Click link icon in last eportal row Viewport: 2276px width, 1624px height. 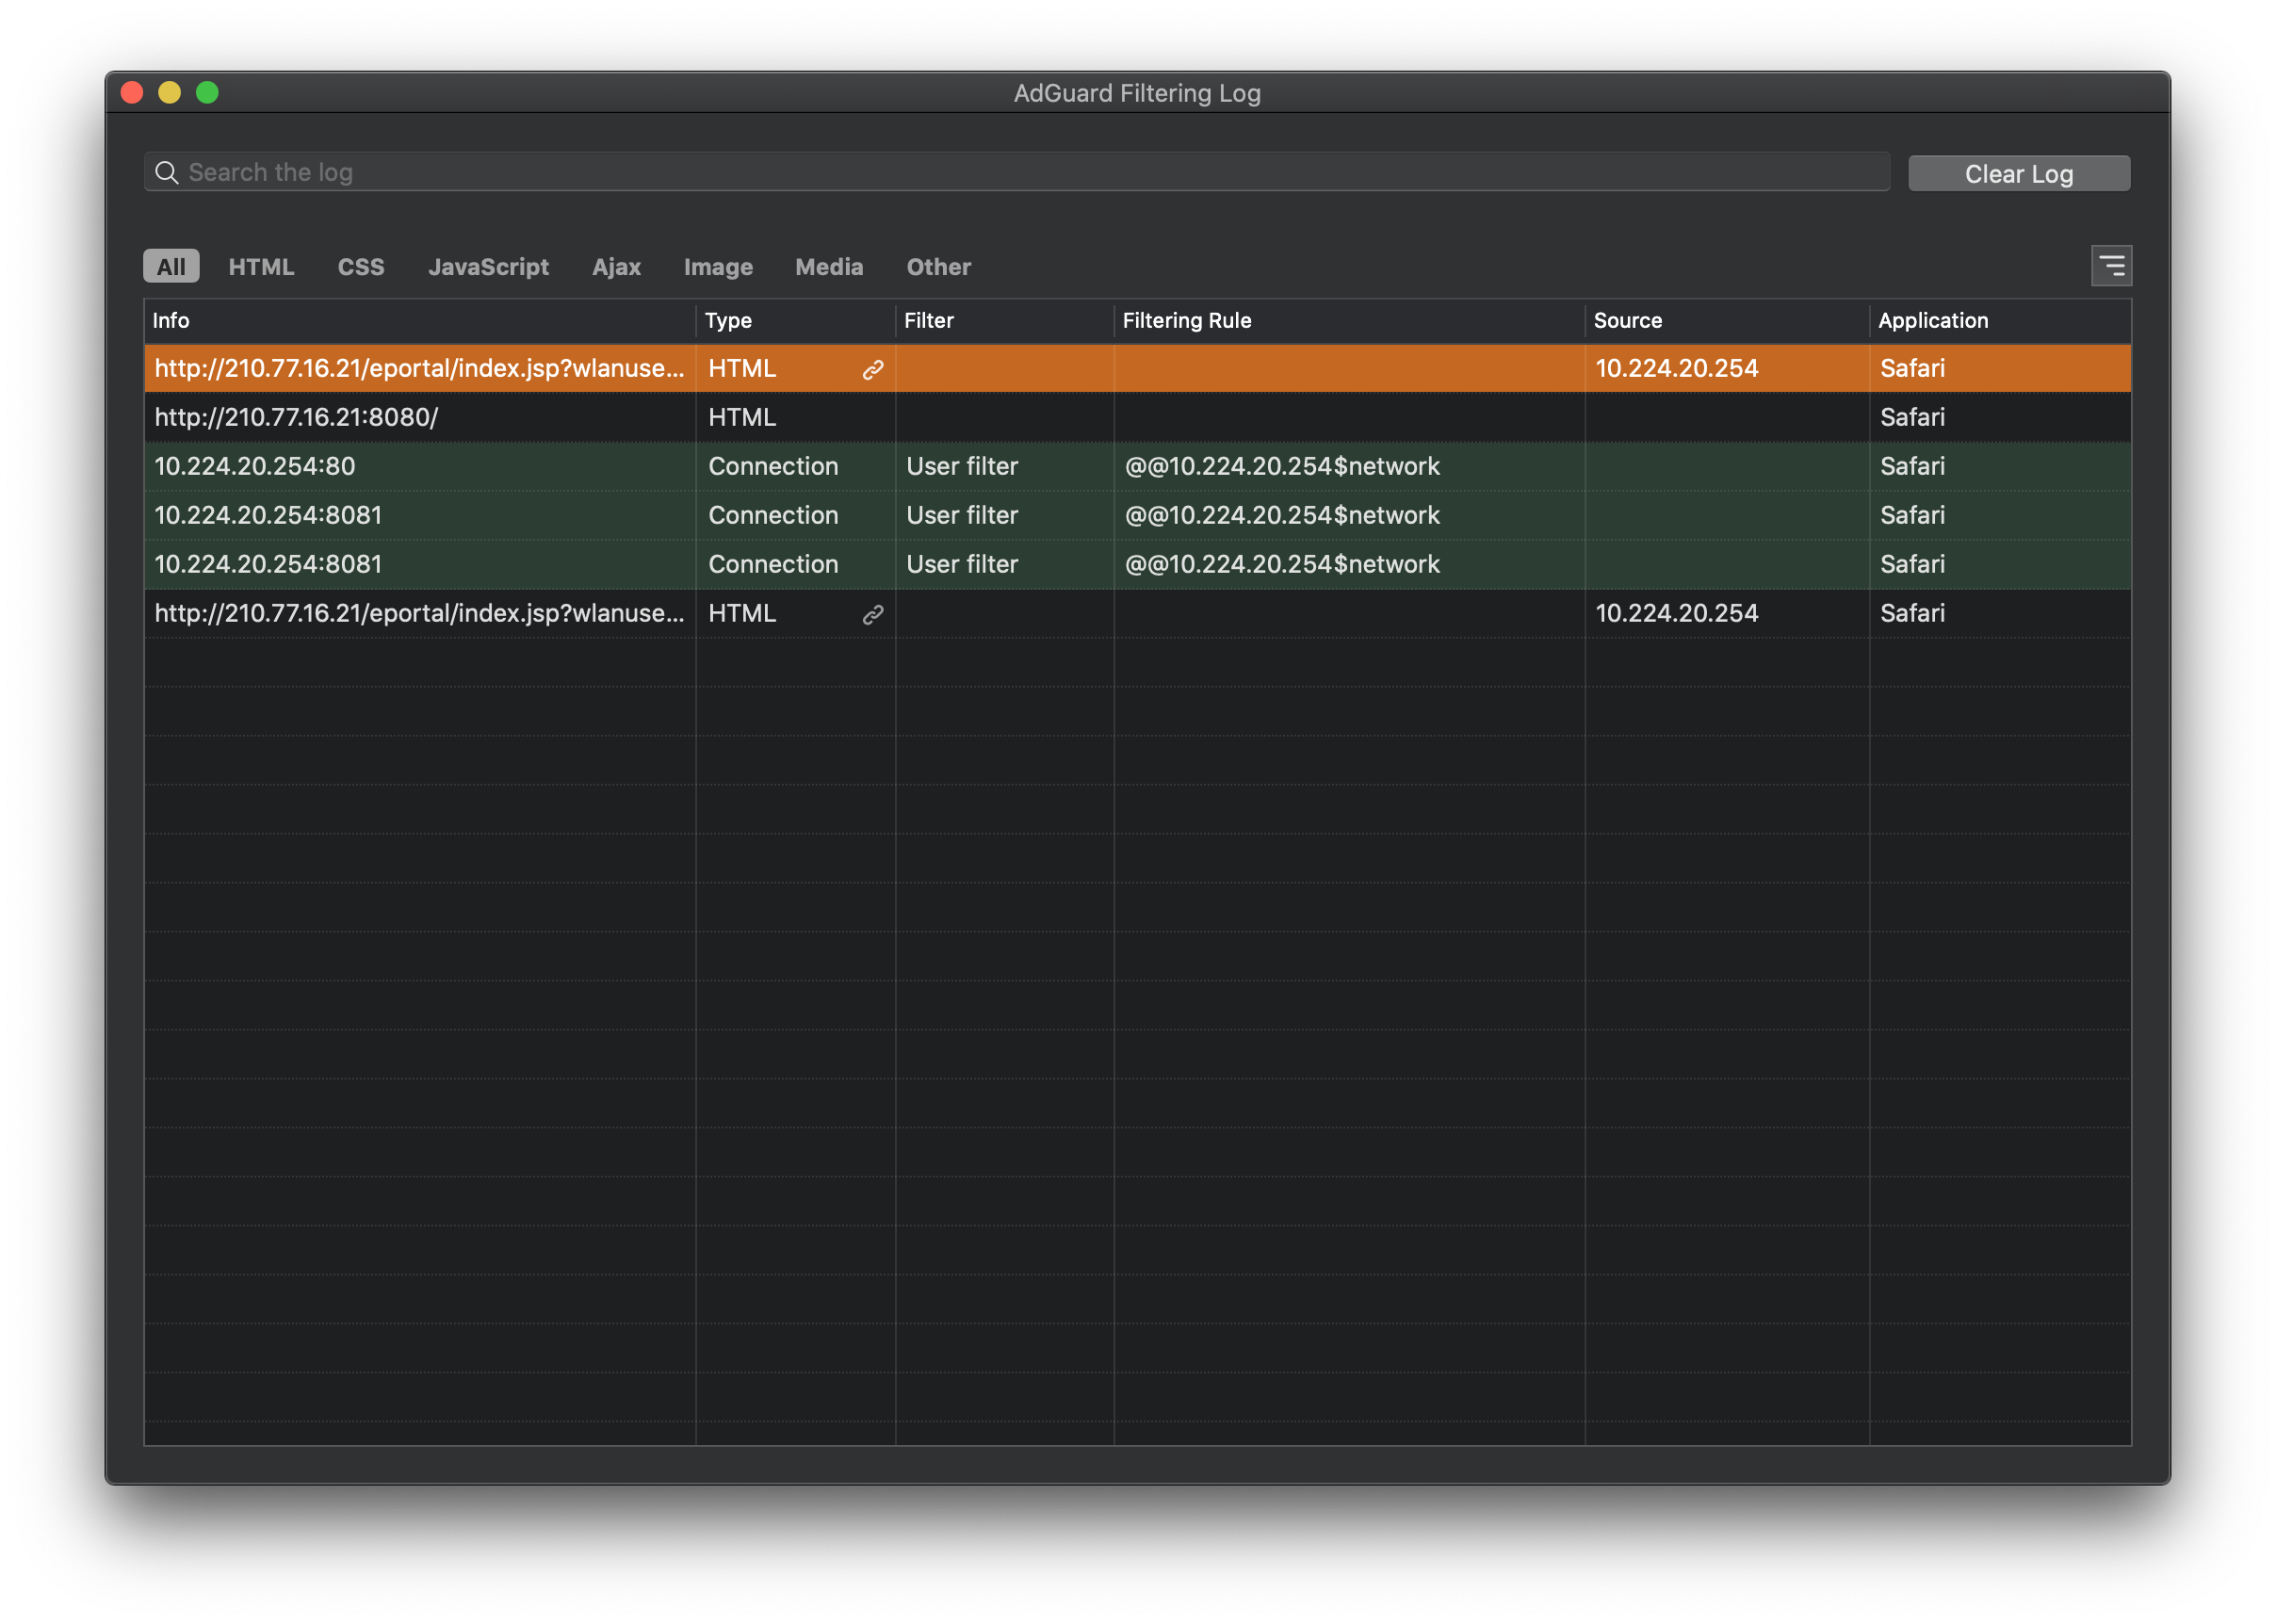872,615
